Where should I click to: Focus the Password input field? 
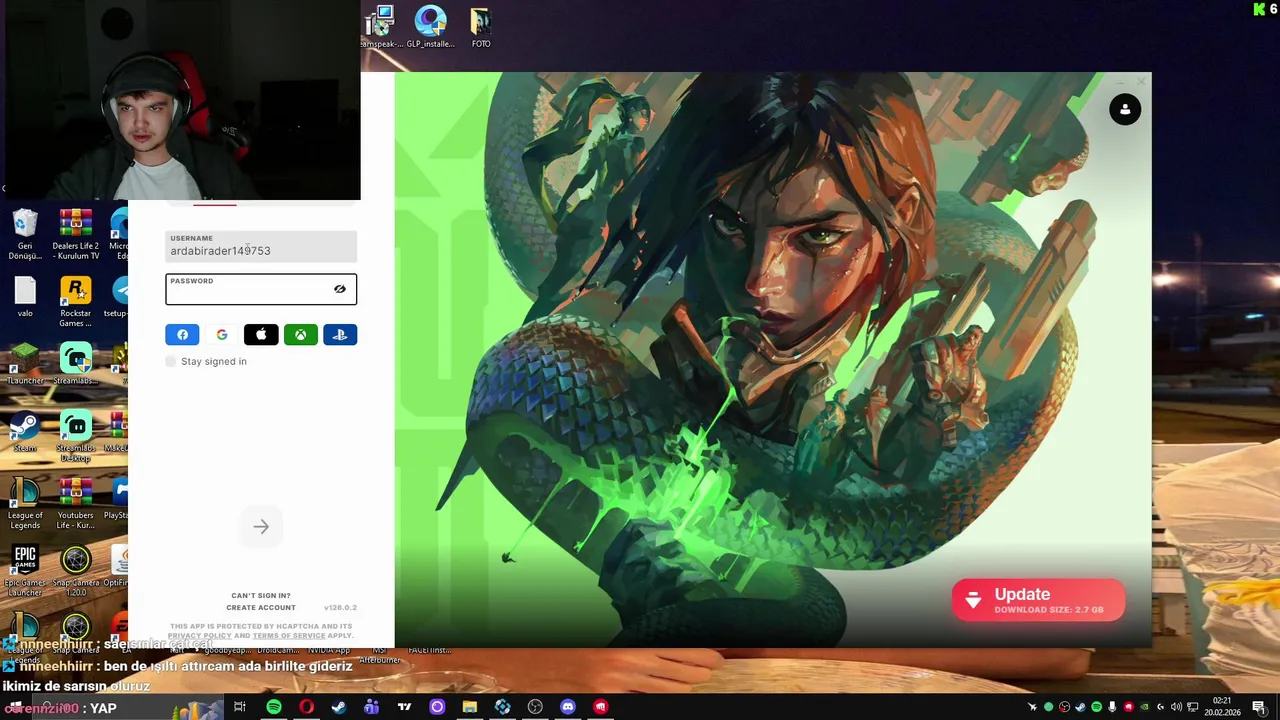coord(261,289)
